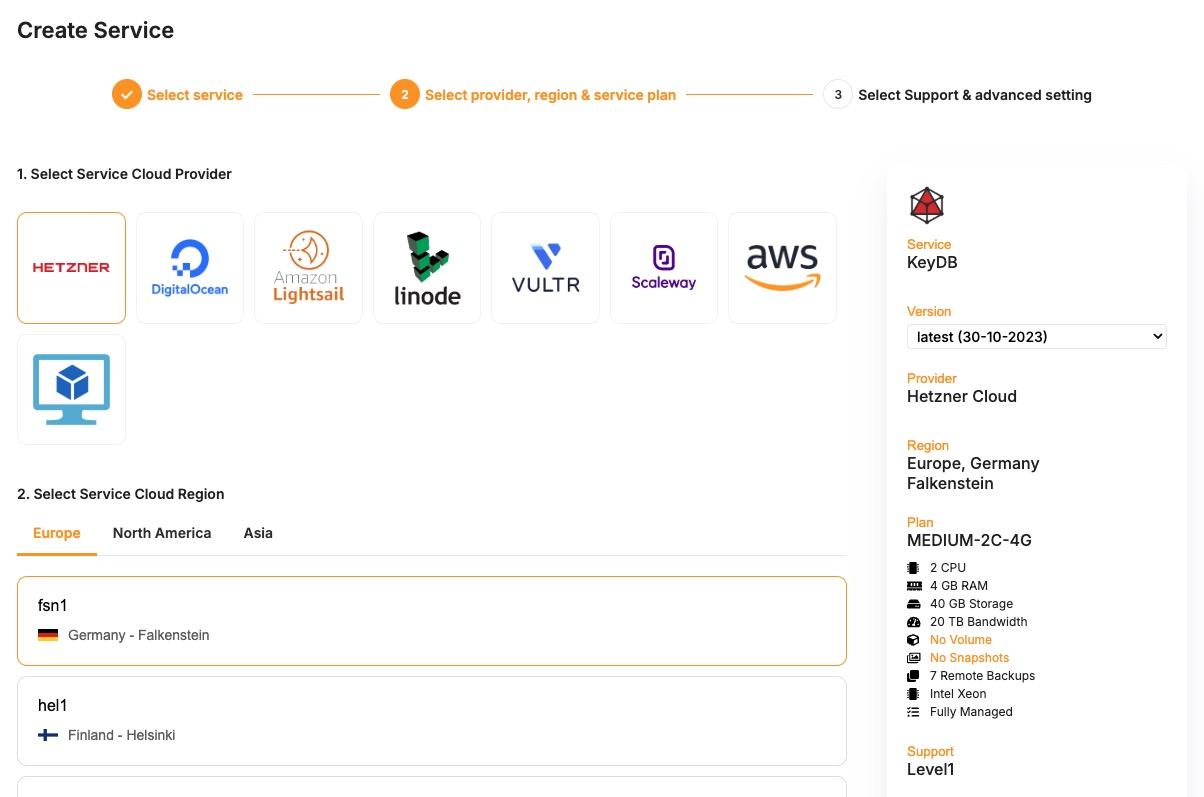Pick the Linode provider icon
1204x797 pixels.
[426, 267]
